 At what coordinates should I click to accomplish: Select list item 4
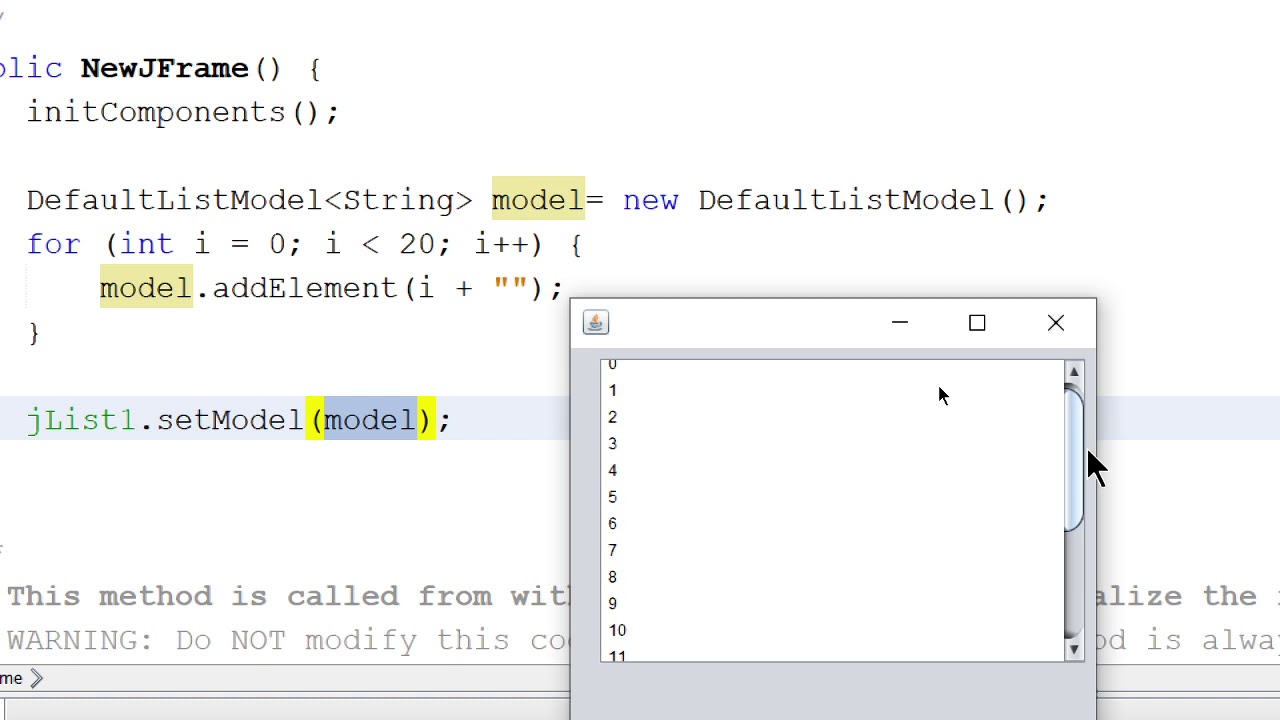(x=832, y=471)
